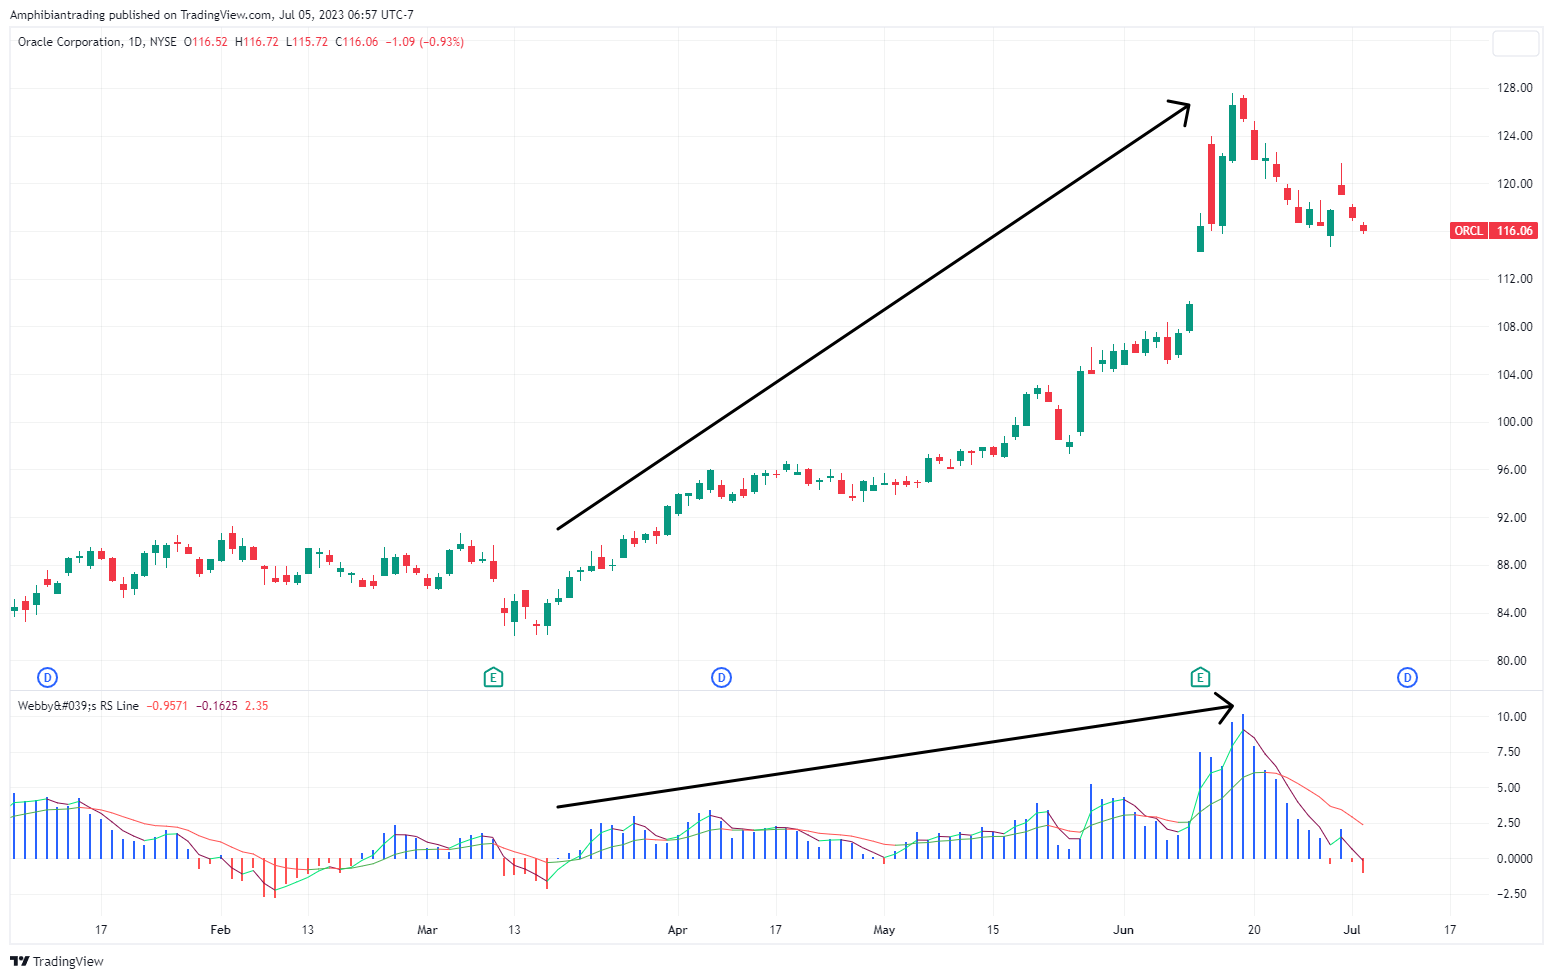Screen dimensions: 1553x979
Task: Click the close value C116.06
Action: coord(357,42)
